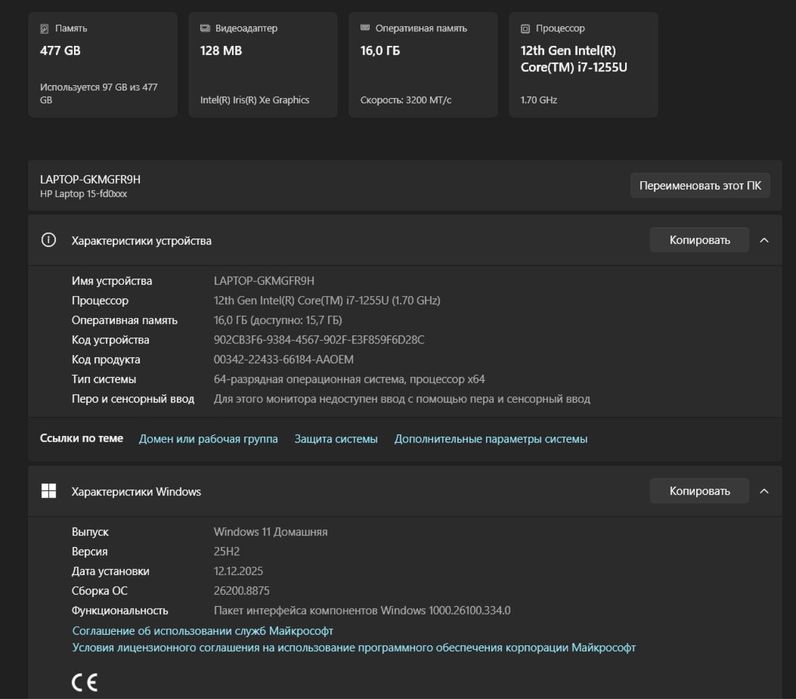Click the Выпуск label
This screenshot has height=699, width=796.
(x=90, y=532)
